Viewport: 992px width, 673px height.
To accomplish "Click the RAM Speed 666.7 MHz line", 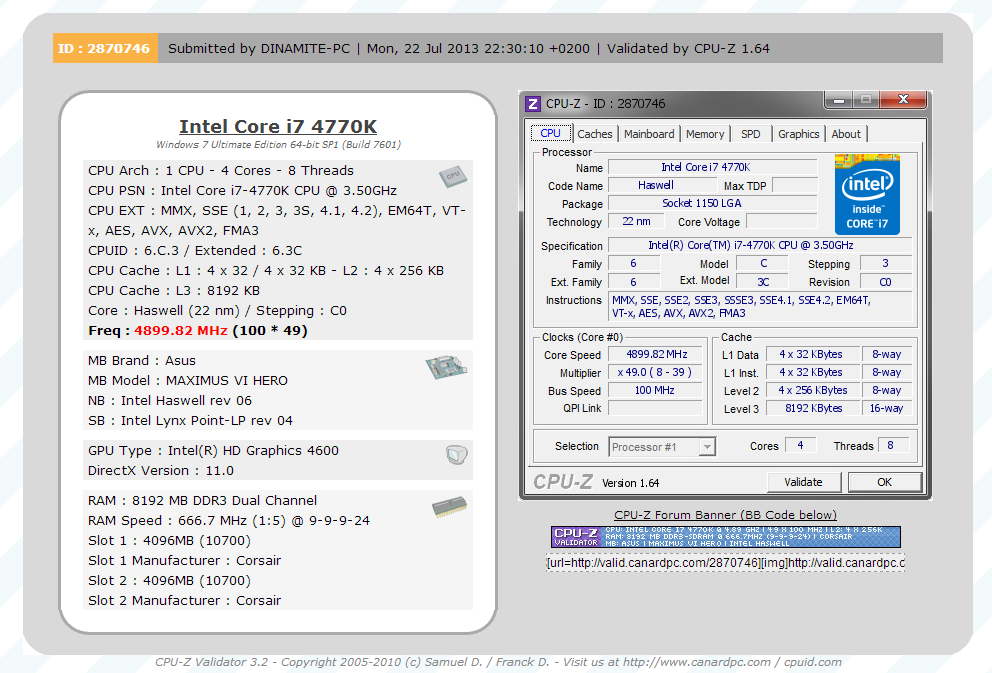I will point(229,521).
